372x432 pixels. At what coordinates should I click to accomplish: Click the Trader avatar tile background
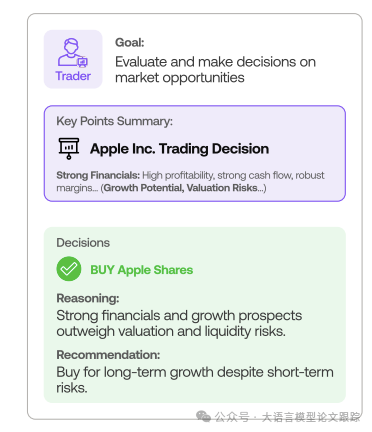point(73,59)
